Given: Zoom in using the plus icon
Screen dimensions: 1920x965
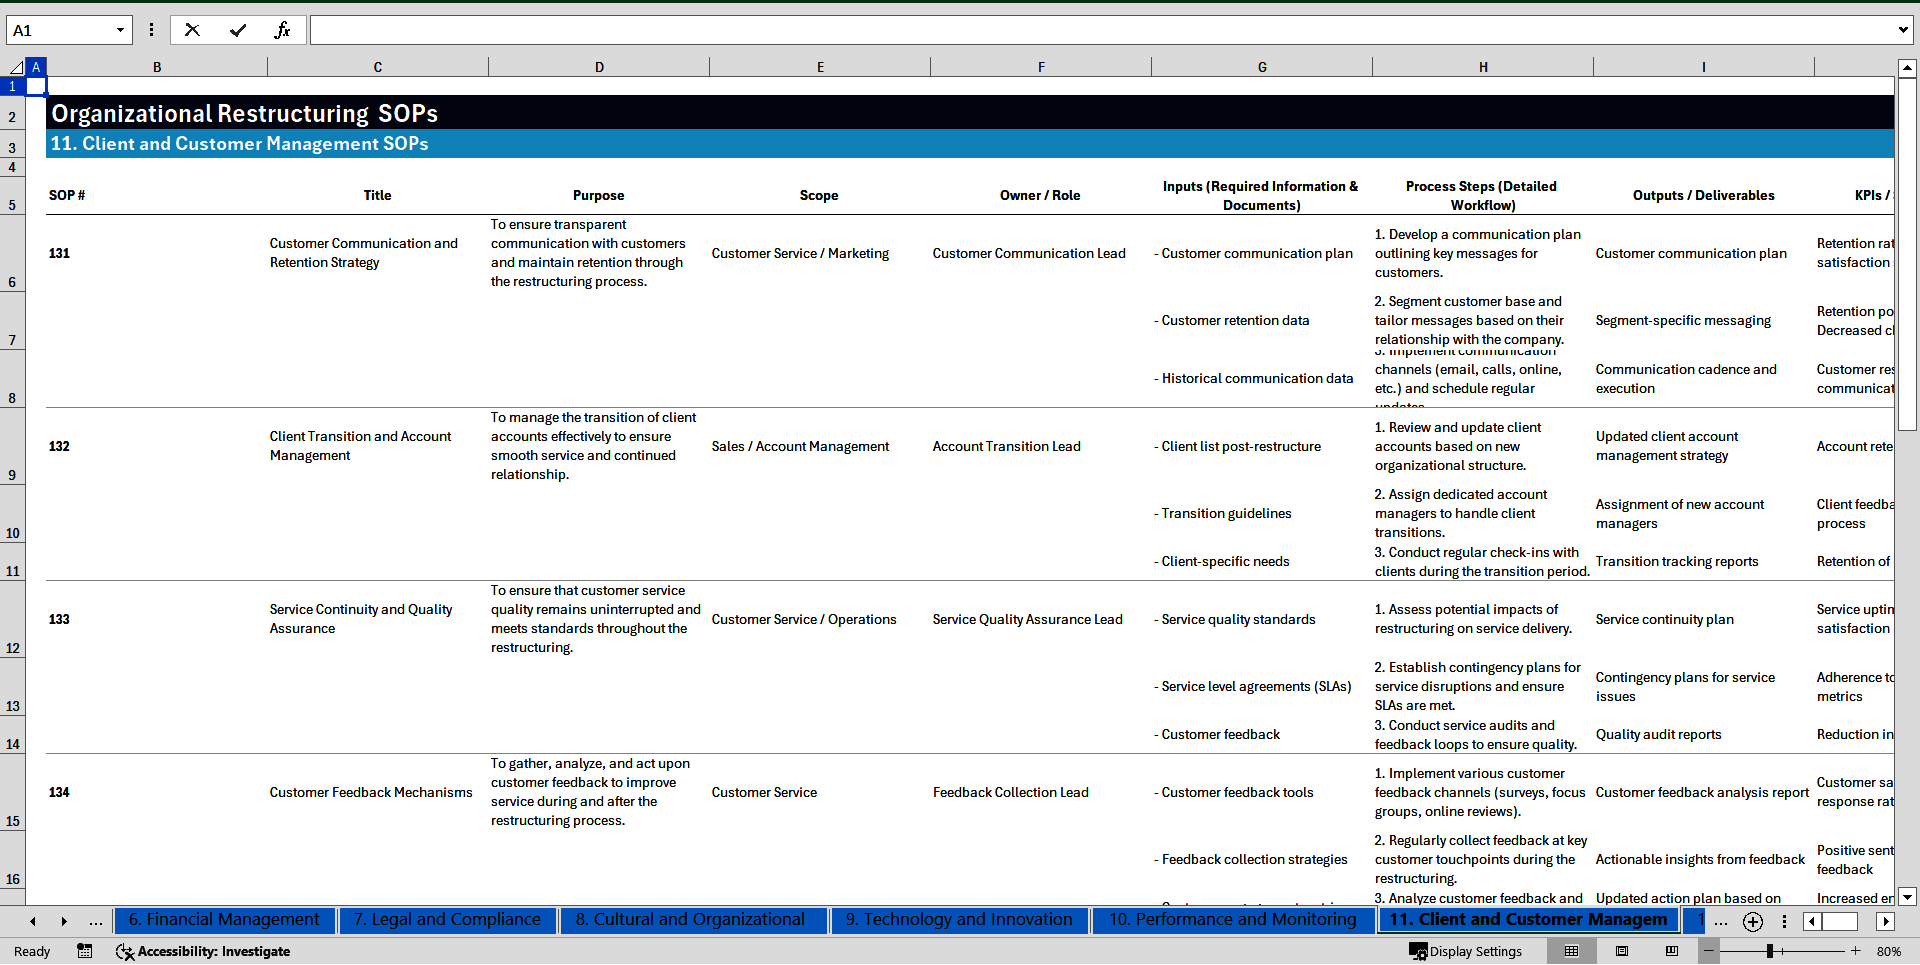Looking at the screenshot, I should pyautogui.click(x=1855, y=951).
